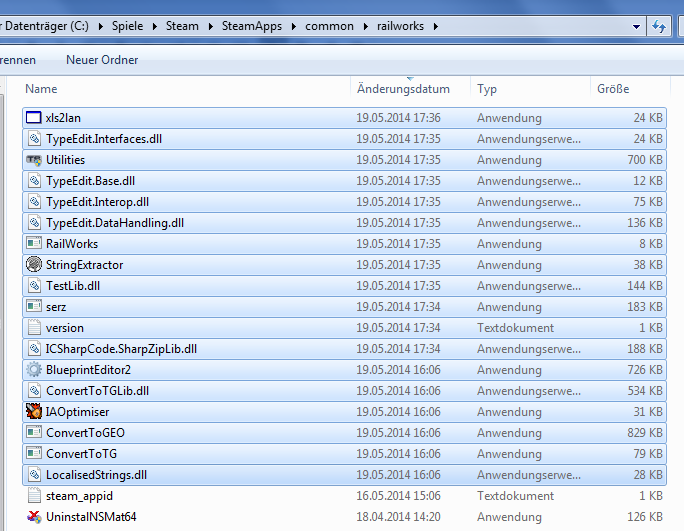Click the IAOptimiser application icon
This screenshot has height=531, width=684.
[x=34, y=411]
